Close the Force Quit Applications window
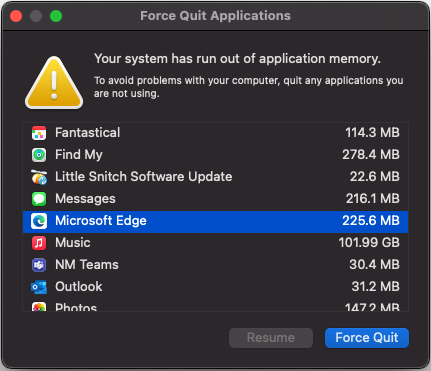 [x=16, y=16]
